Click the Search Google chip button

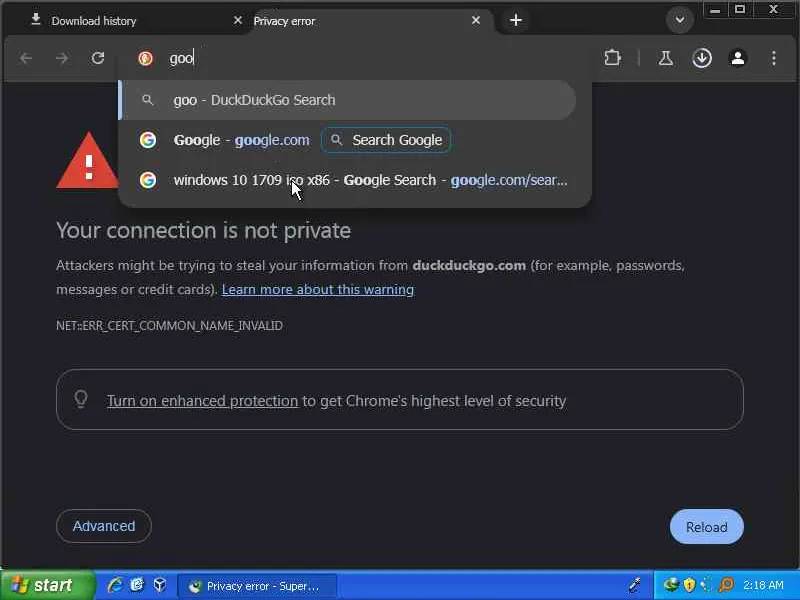386,140
